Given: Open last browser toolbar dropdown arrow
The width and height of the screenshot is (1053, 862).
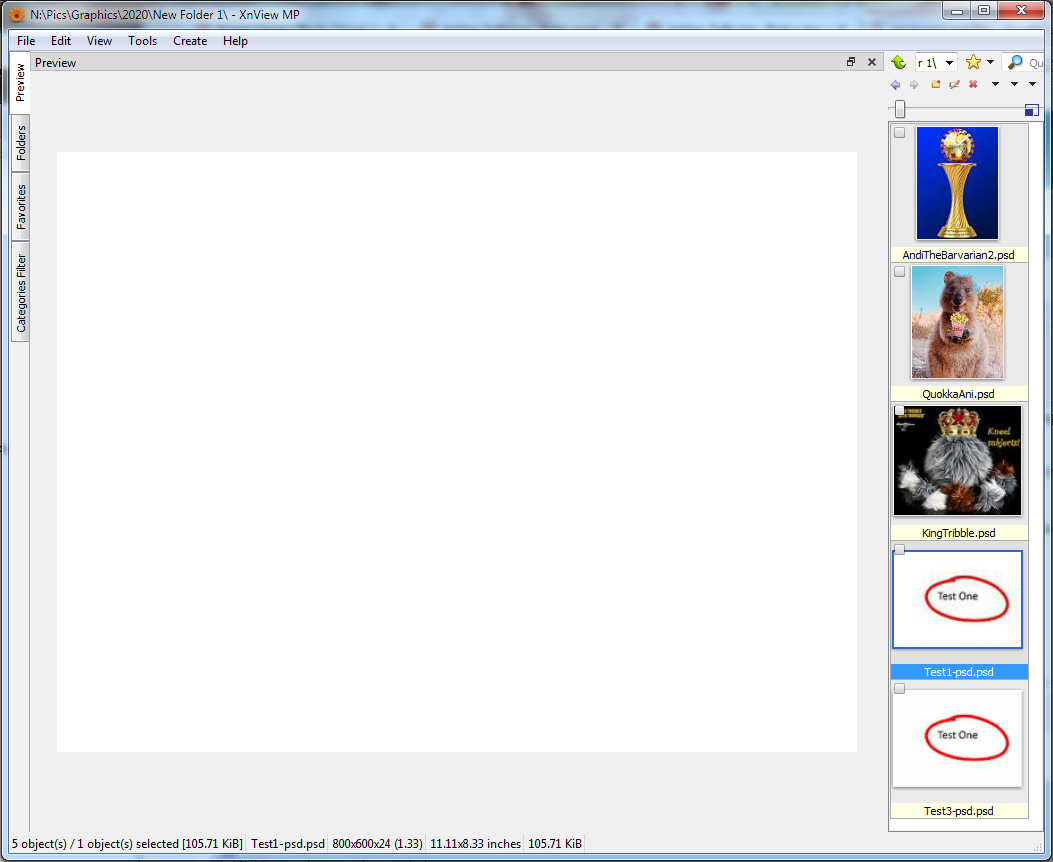Looking at the screenshot, I should coord(1033,84).
